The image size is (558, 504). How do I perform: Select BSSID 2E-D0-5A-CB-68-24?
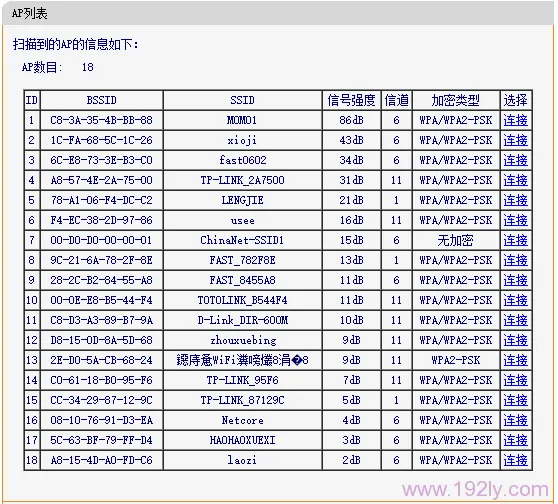click(x=101, y=360)
